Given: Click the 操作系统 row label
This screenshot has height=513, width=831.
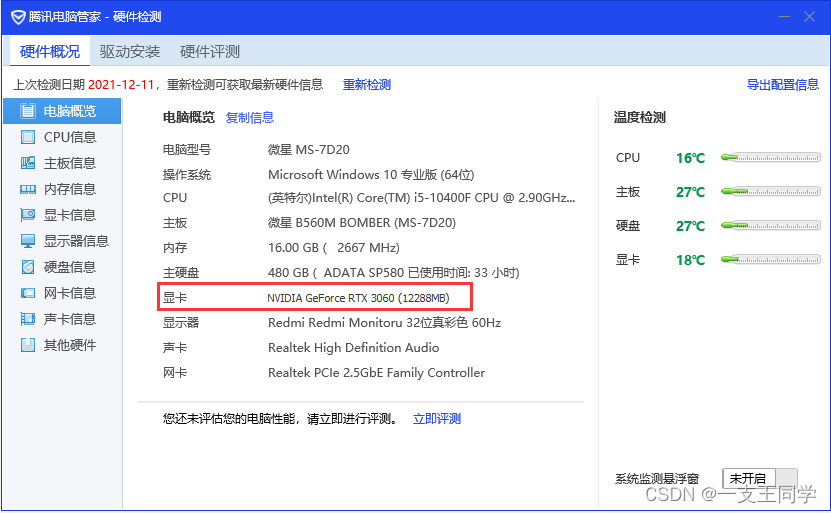Looking at the screenshot, I should click(187, 174).
